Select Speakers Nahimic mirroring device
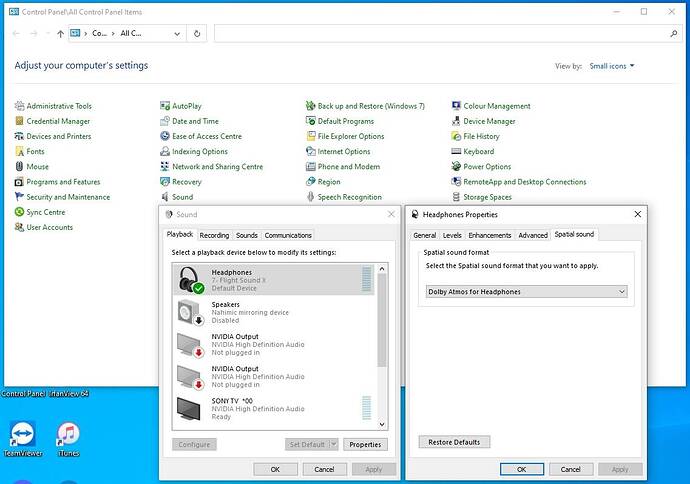This screenshot has height=484, width=690. 274,312
